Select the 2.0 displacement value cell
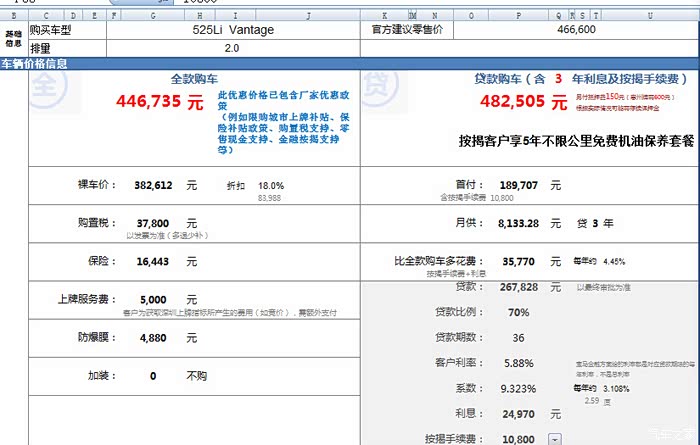Screen dimensions: 700x445 233,48
